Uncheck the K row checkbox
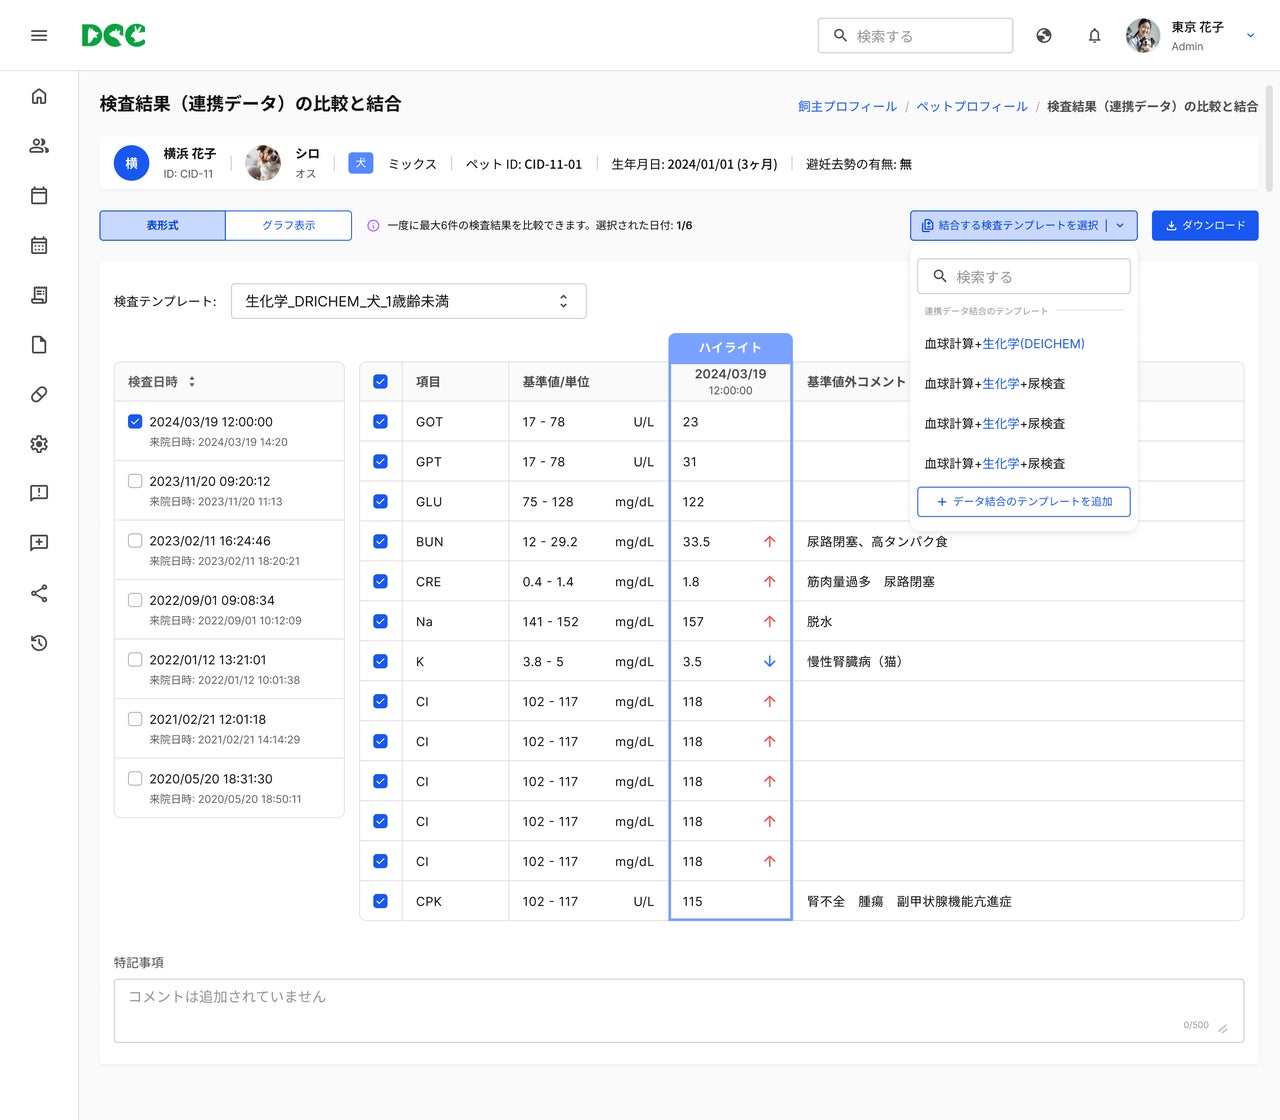Viewport: 1280px width, 1120px height. (380, 662)
